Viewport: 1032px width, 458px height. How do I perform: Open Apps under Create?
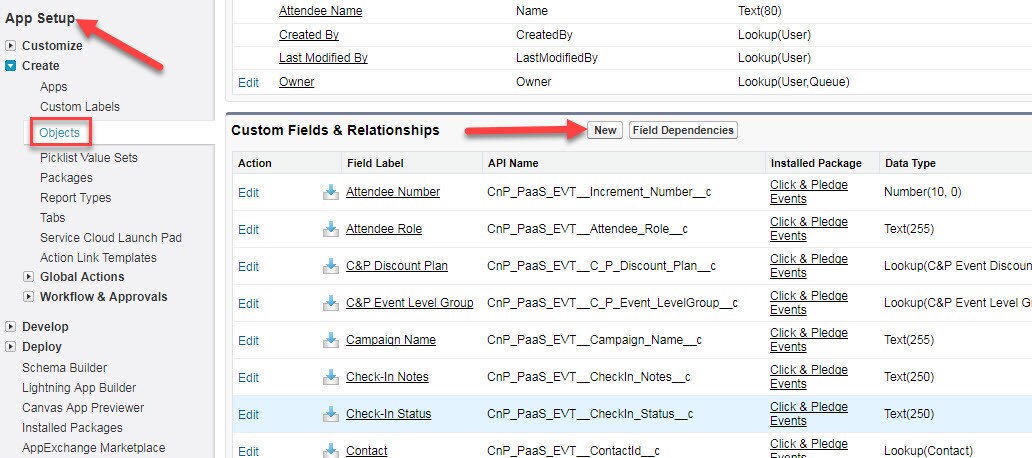tap(53, 87)
